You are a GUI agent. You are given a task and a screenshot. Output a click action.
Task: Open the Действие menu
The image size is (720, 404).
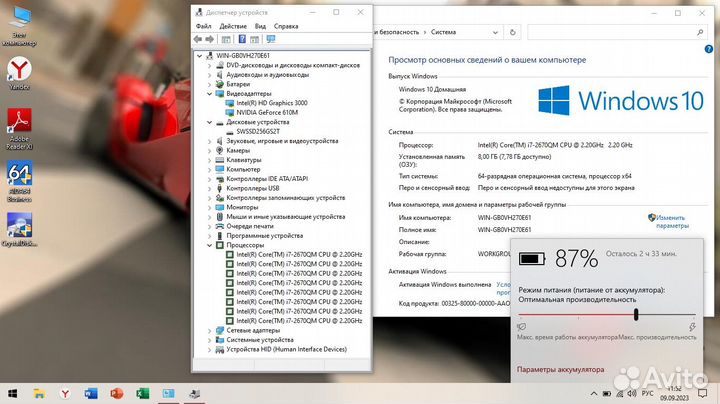point(233,26)
